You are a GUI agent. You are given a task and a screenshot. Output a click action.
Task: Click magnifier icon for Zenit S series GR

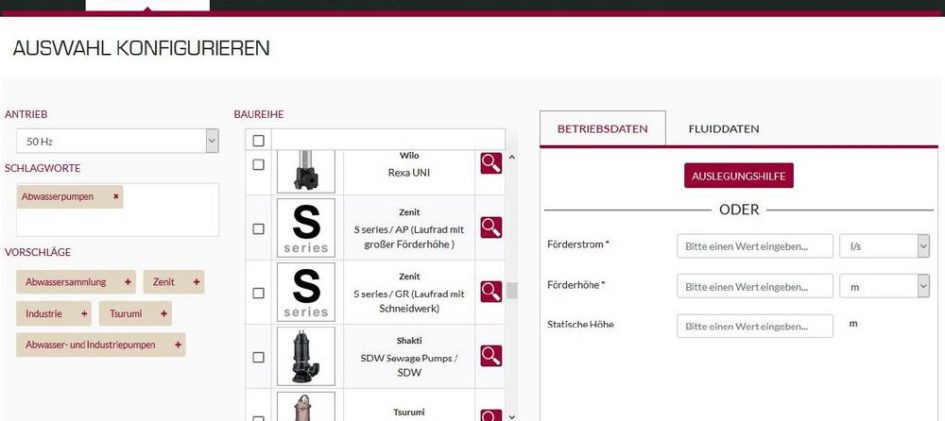490,291
